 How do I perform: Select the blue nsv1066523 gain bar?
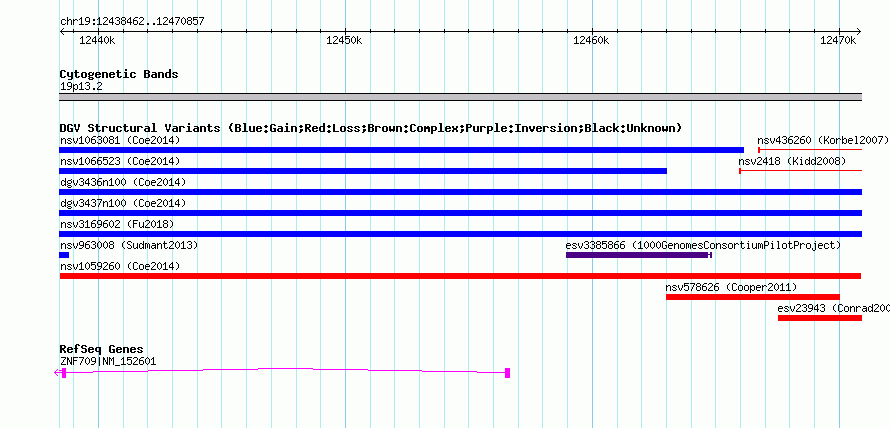(363, 171)
